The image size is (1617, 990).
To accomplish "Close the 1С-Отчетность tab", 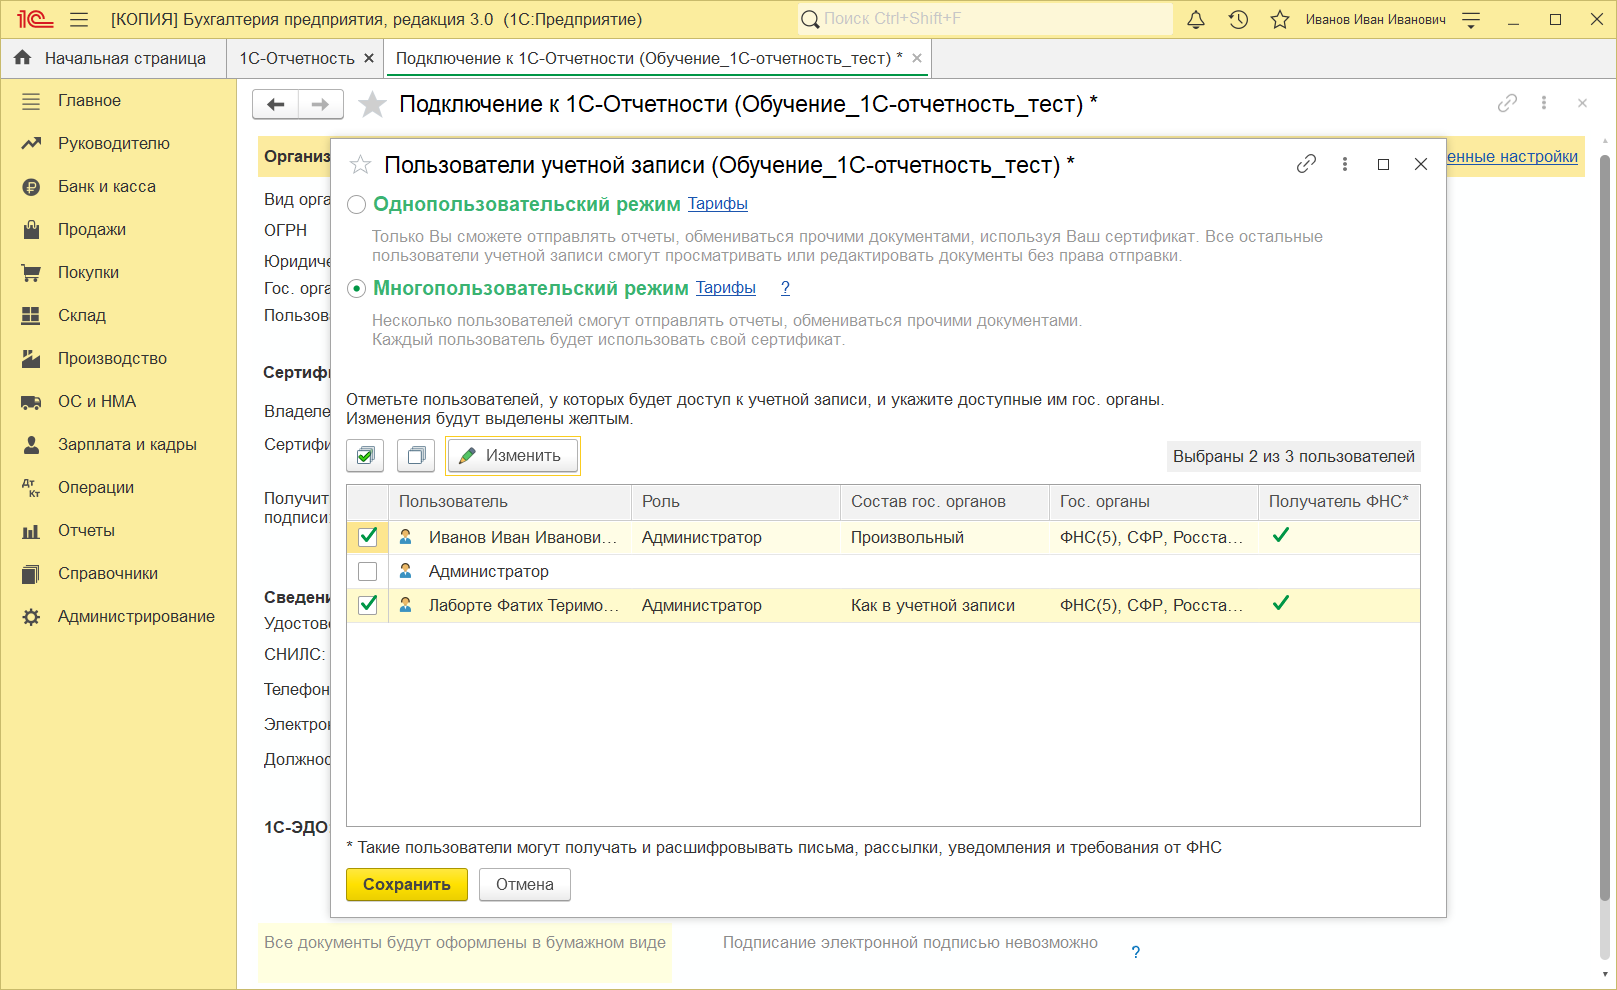I will [x=369, y=58].
